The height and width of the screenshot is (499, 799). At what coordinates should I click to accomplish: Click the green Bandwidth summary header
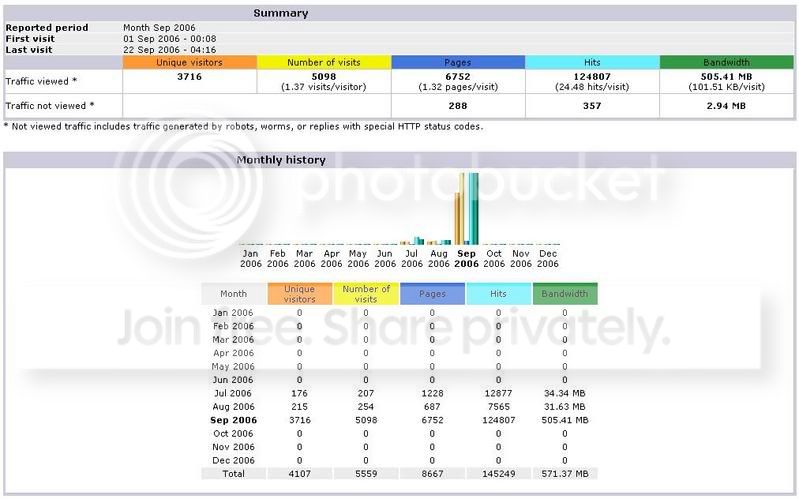[x=726, y=62]
